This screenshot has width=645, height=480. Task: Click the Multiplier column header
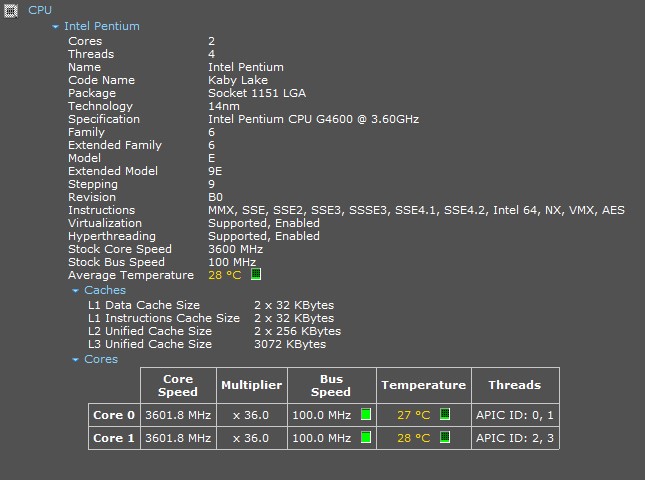click(x=252, y=385)
